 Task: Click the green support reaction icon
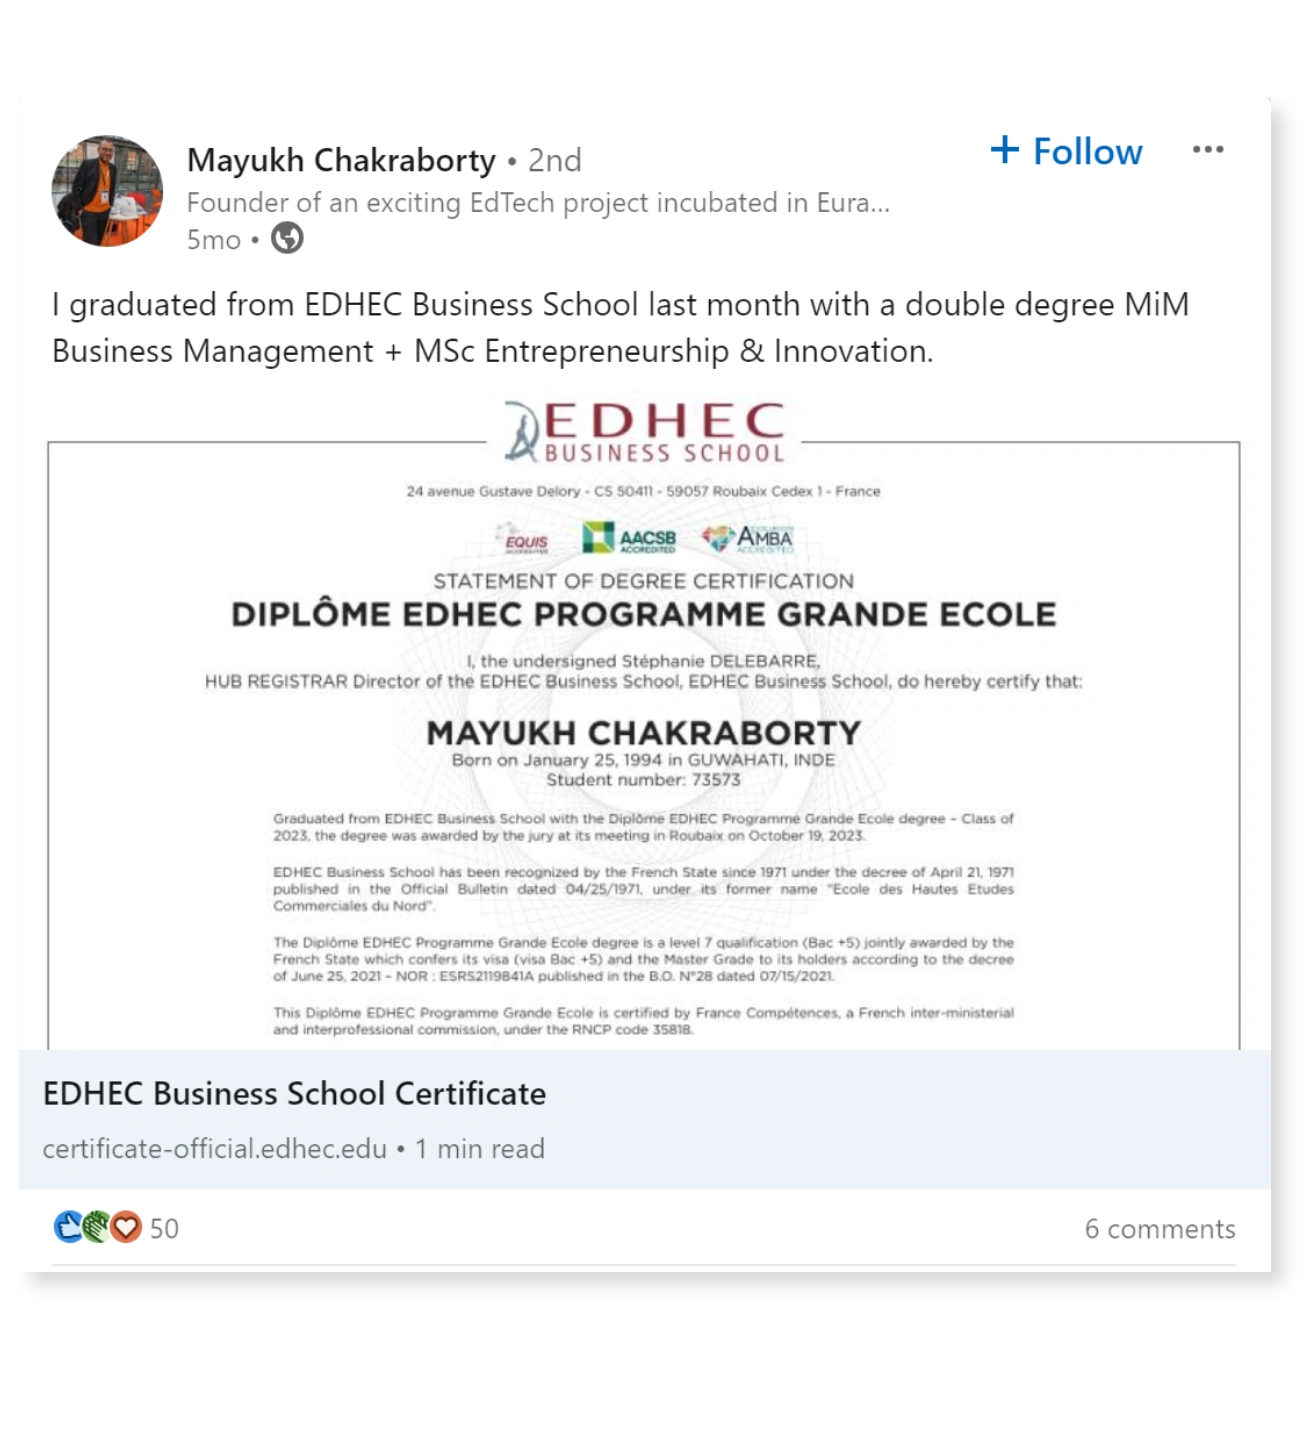click(96, 1229)
